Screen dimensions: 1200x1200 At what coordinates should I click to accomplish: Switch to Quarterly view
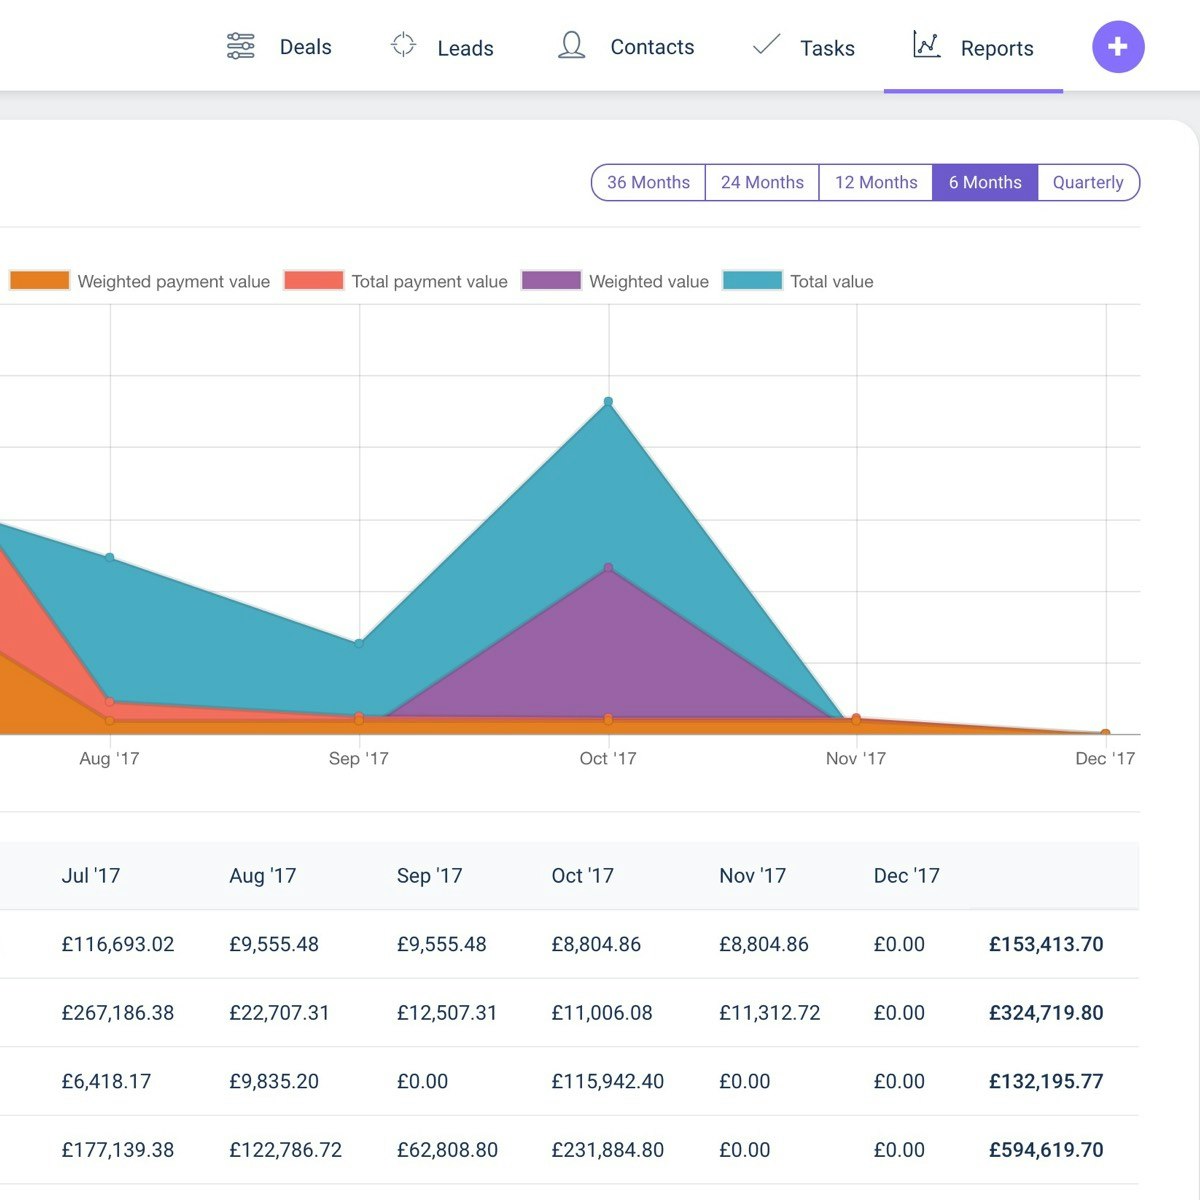[x=1088, y=182]
